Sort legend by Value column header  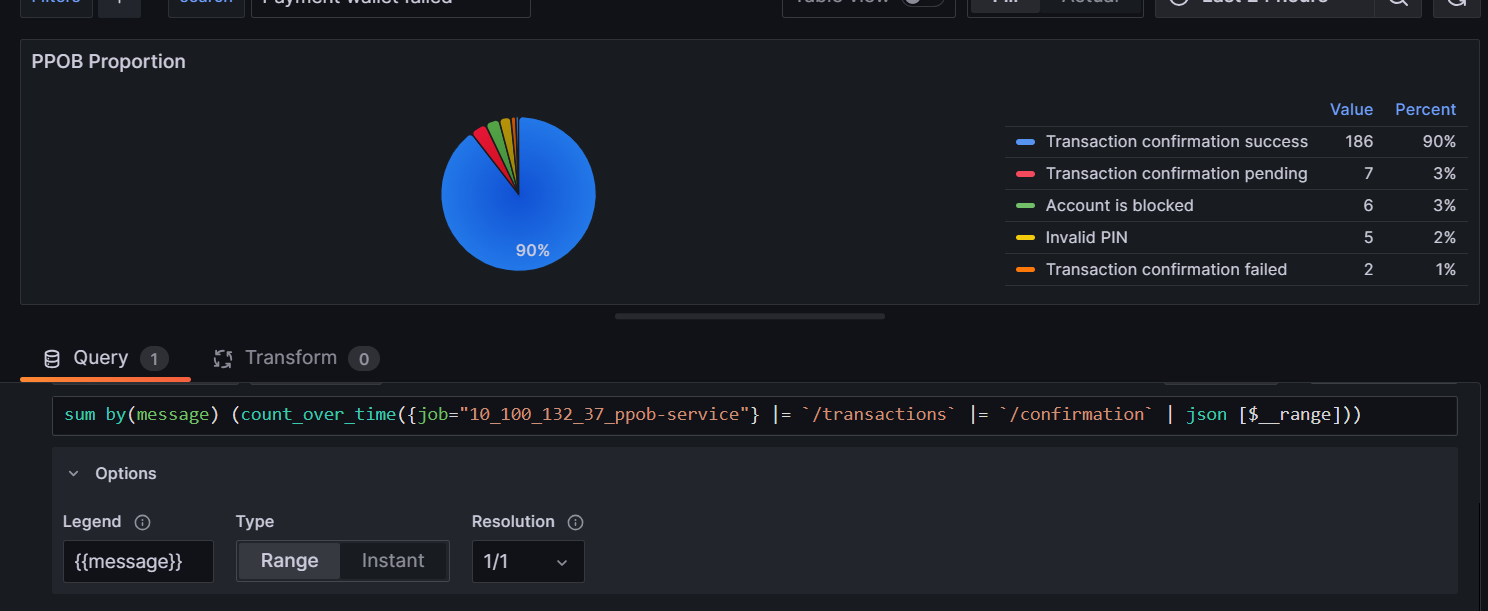(x=1351, y=110)
